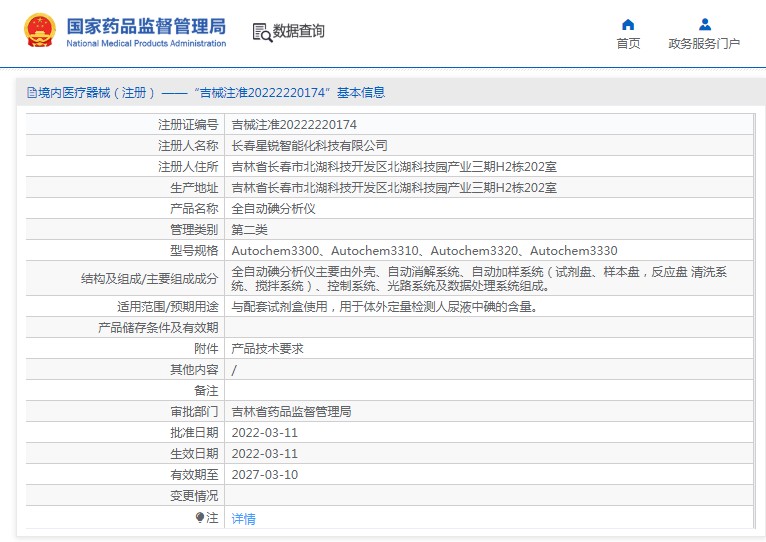Click 生效日期 value 2022-03-11

click(264, 454)
